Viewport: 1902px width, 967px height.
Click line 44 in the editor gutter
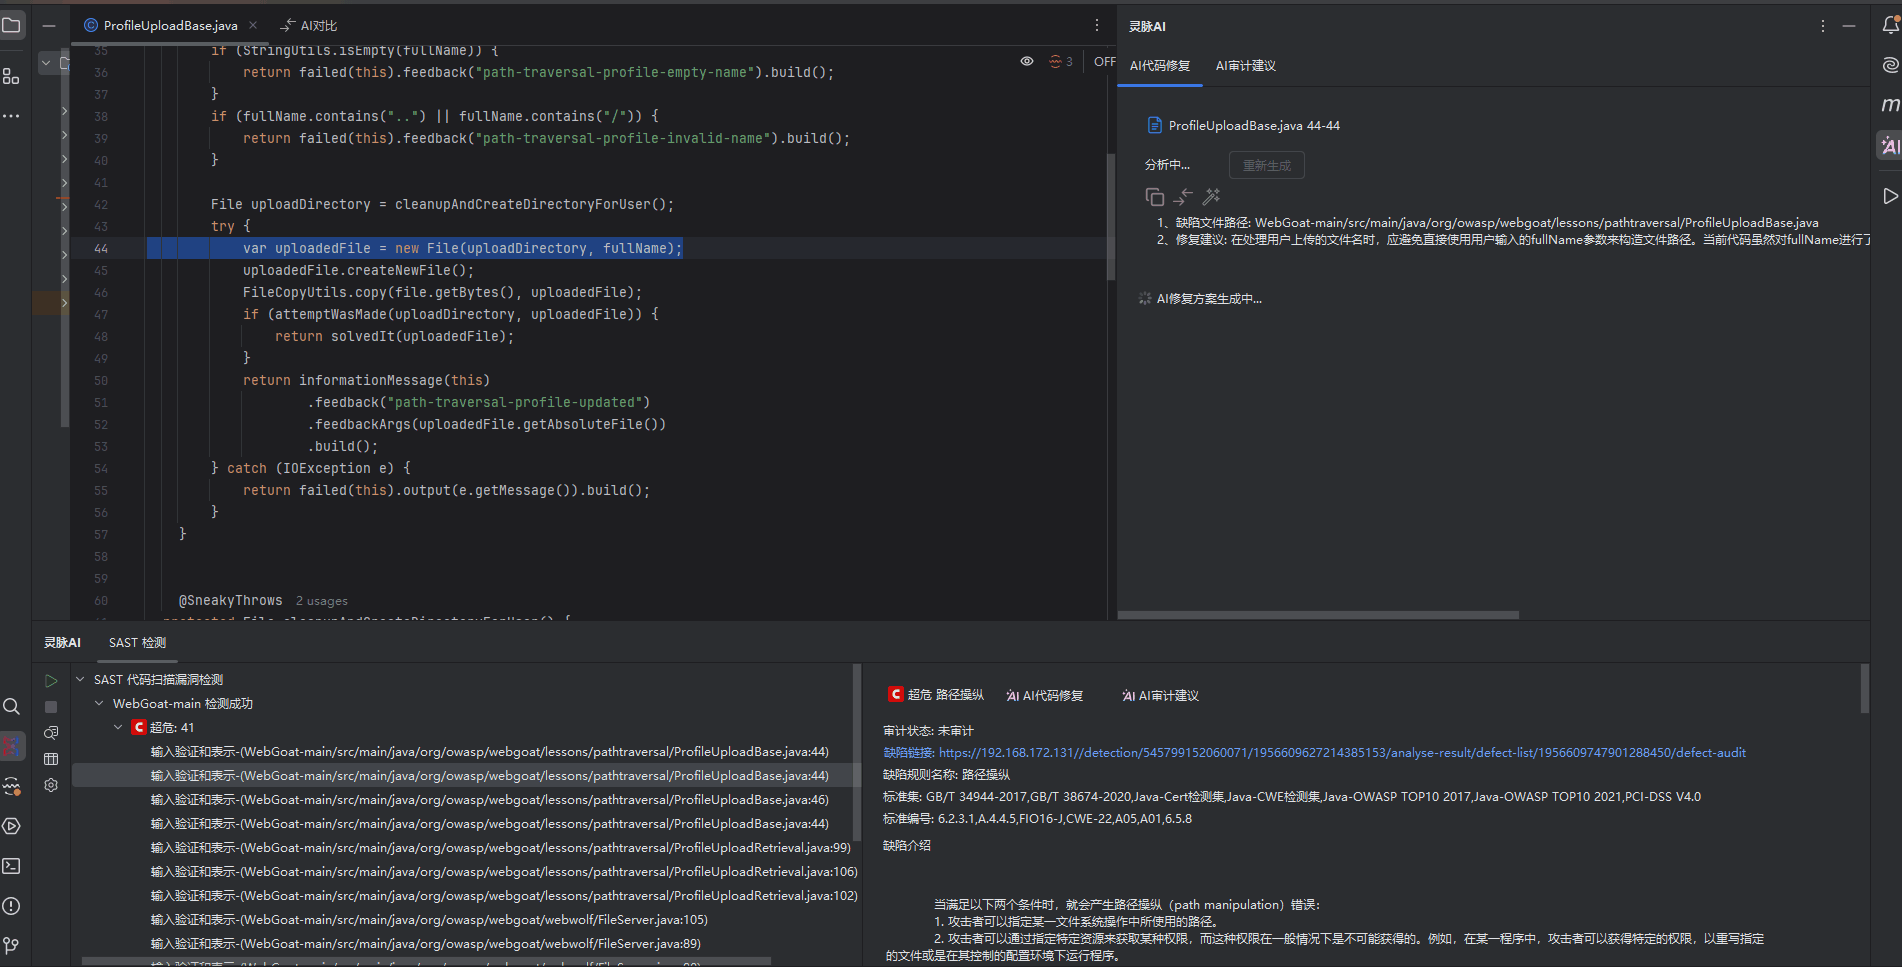coord(101,248)
